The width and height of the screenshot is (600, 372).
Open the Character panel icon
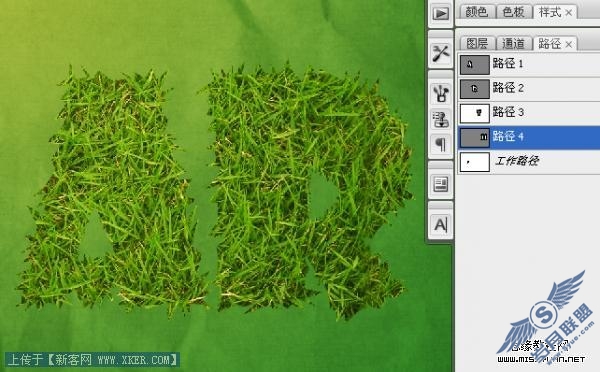click(440, 225)
